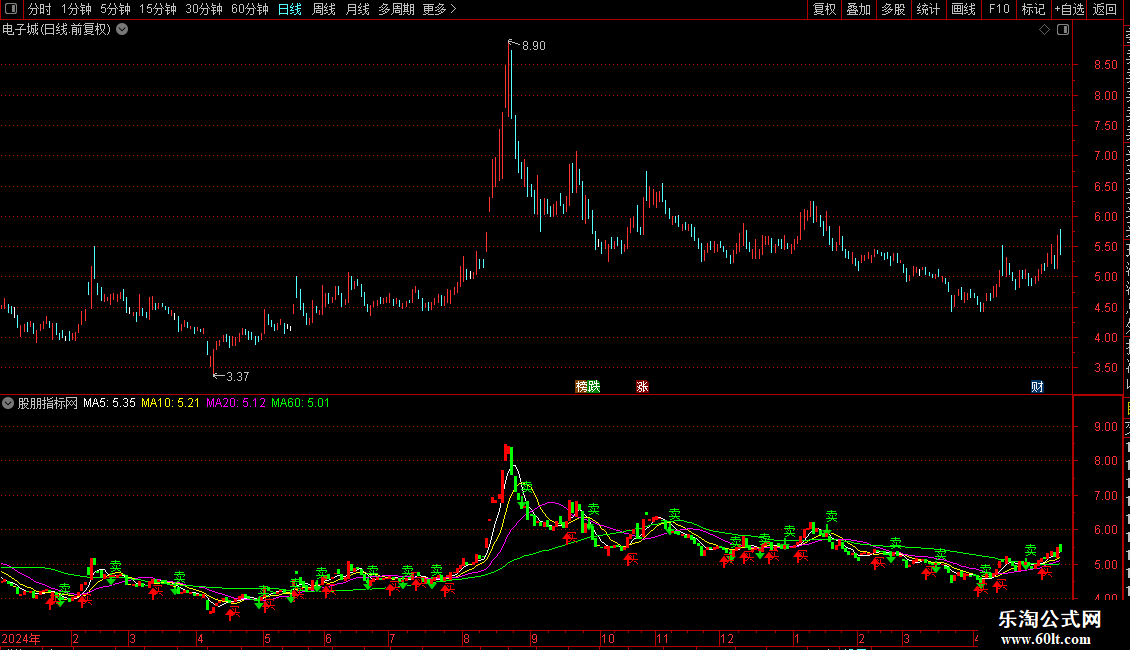Add stock via +自选 button
The height and width of the screenshot is (650, 1130).
coord(1069,9)
